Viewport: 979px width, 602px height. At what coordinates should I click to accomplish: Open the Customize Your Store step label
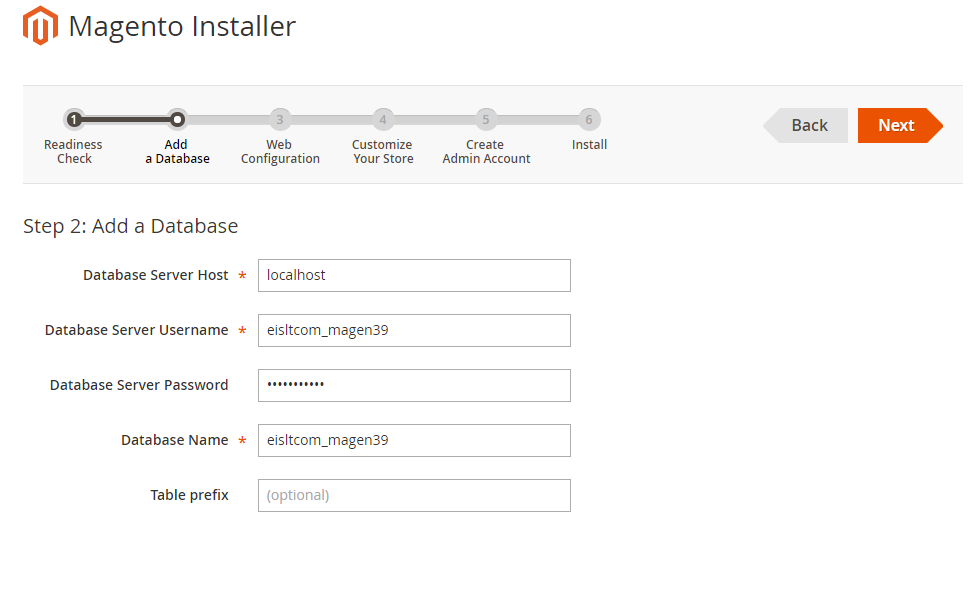tap(383, 152)
